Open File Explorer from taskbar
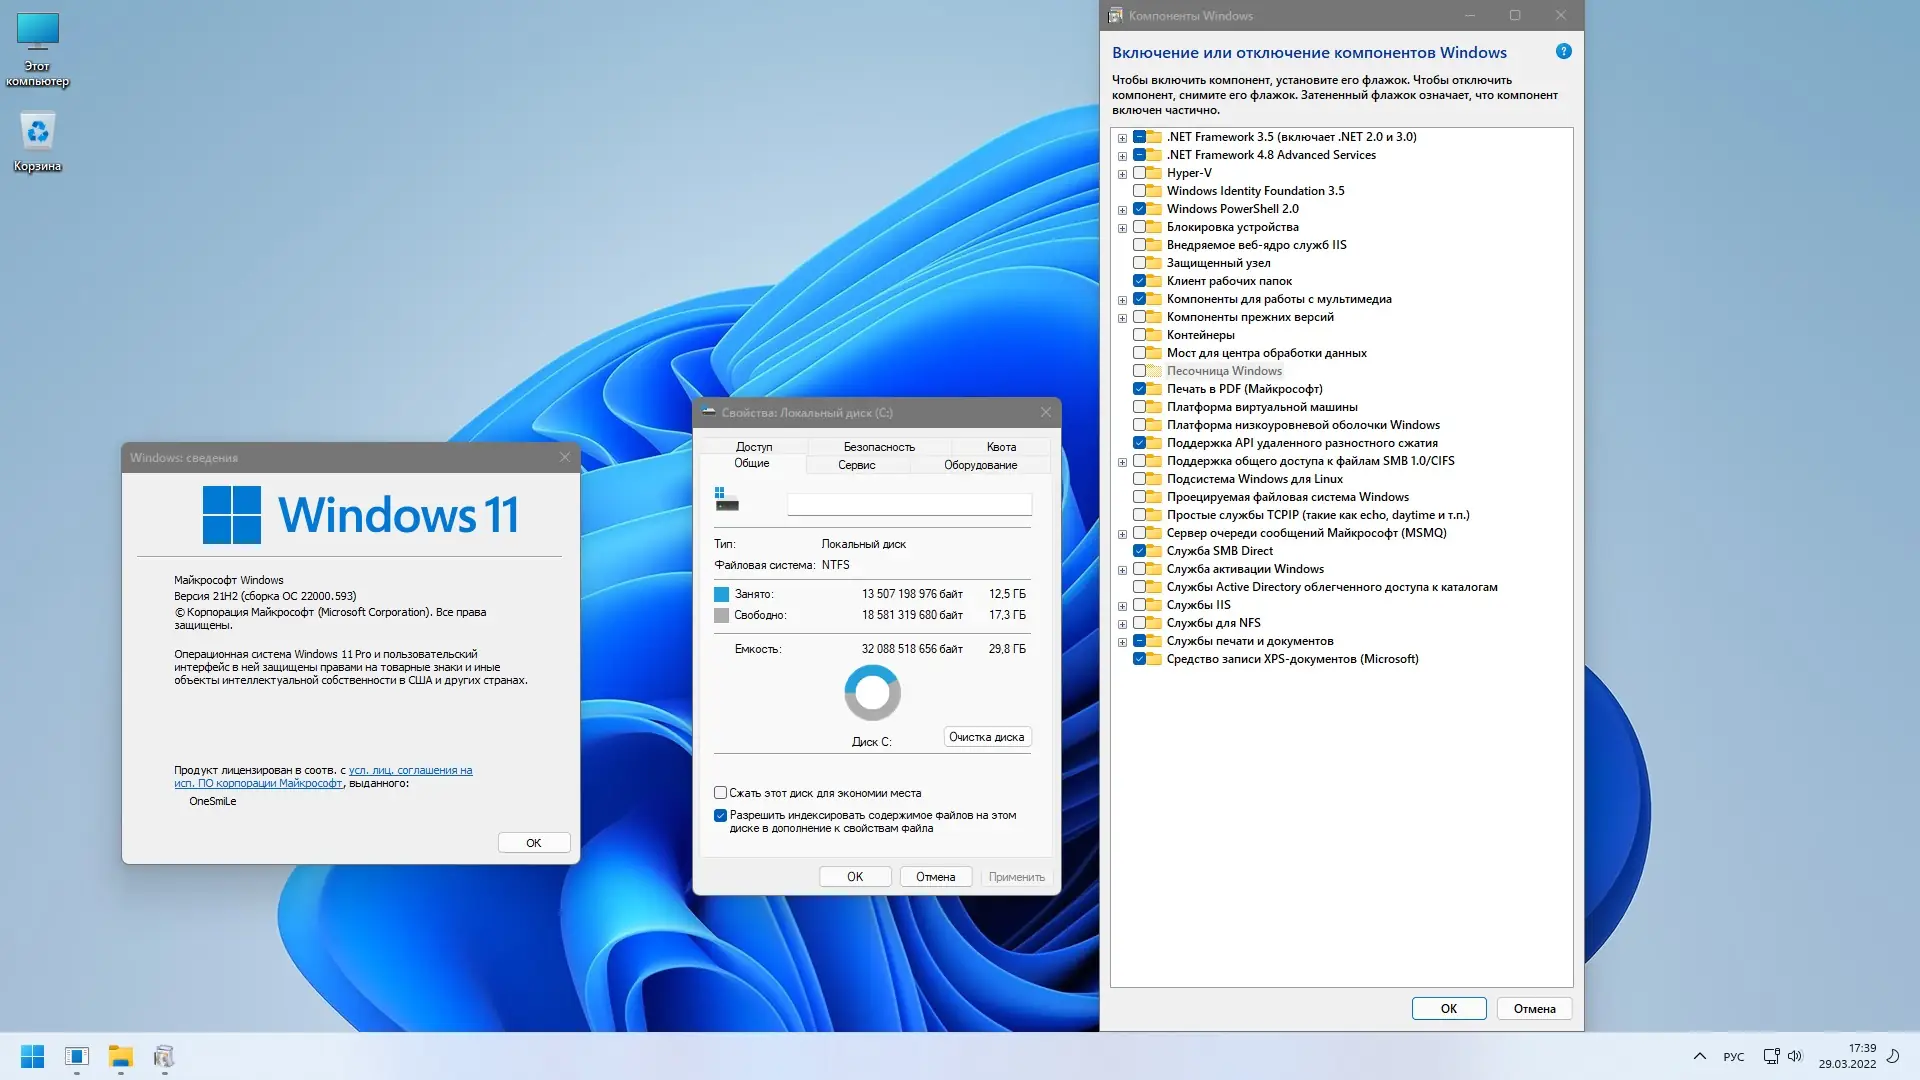 click(120, 1056)
